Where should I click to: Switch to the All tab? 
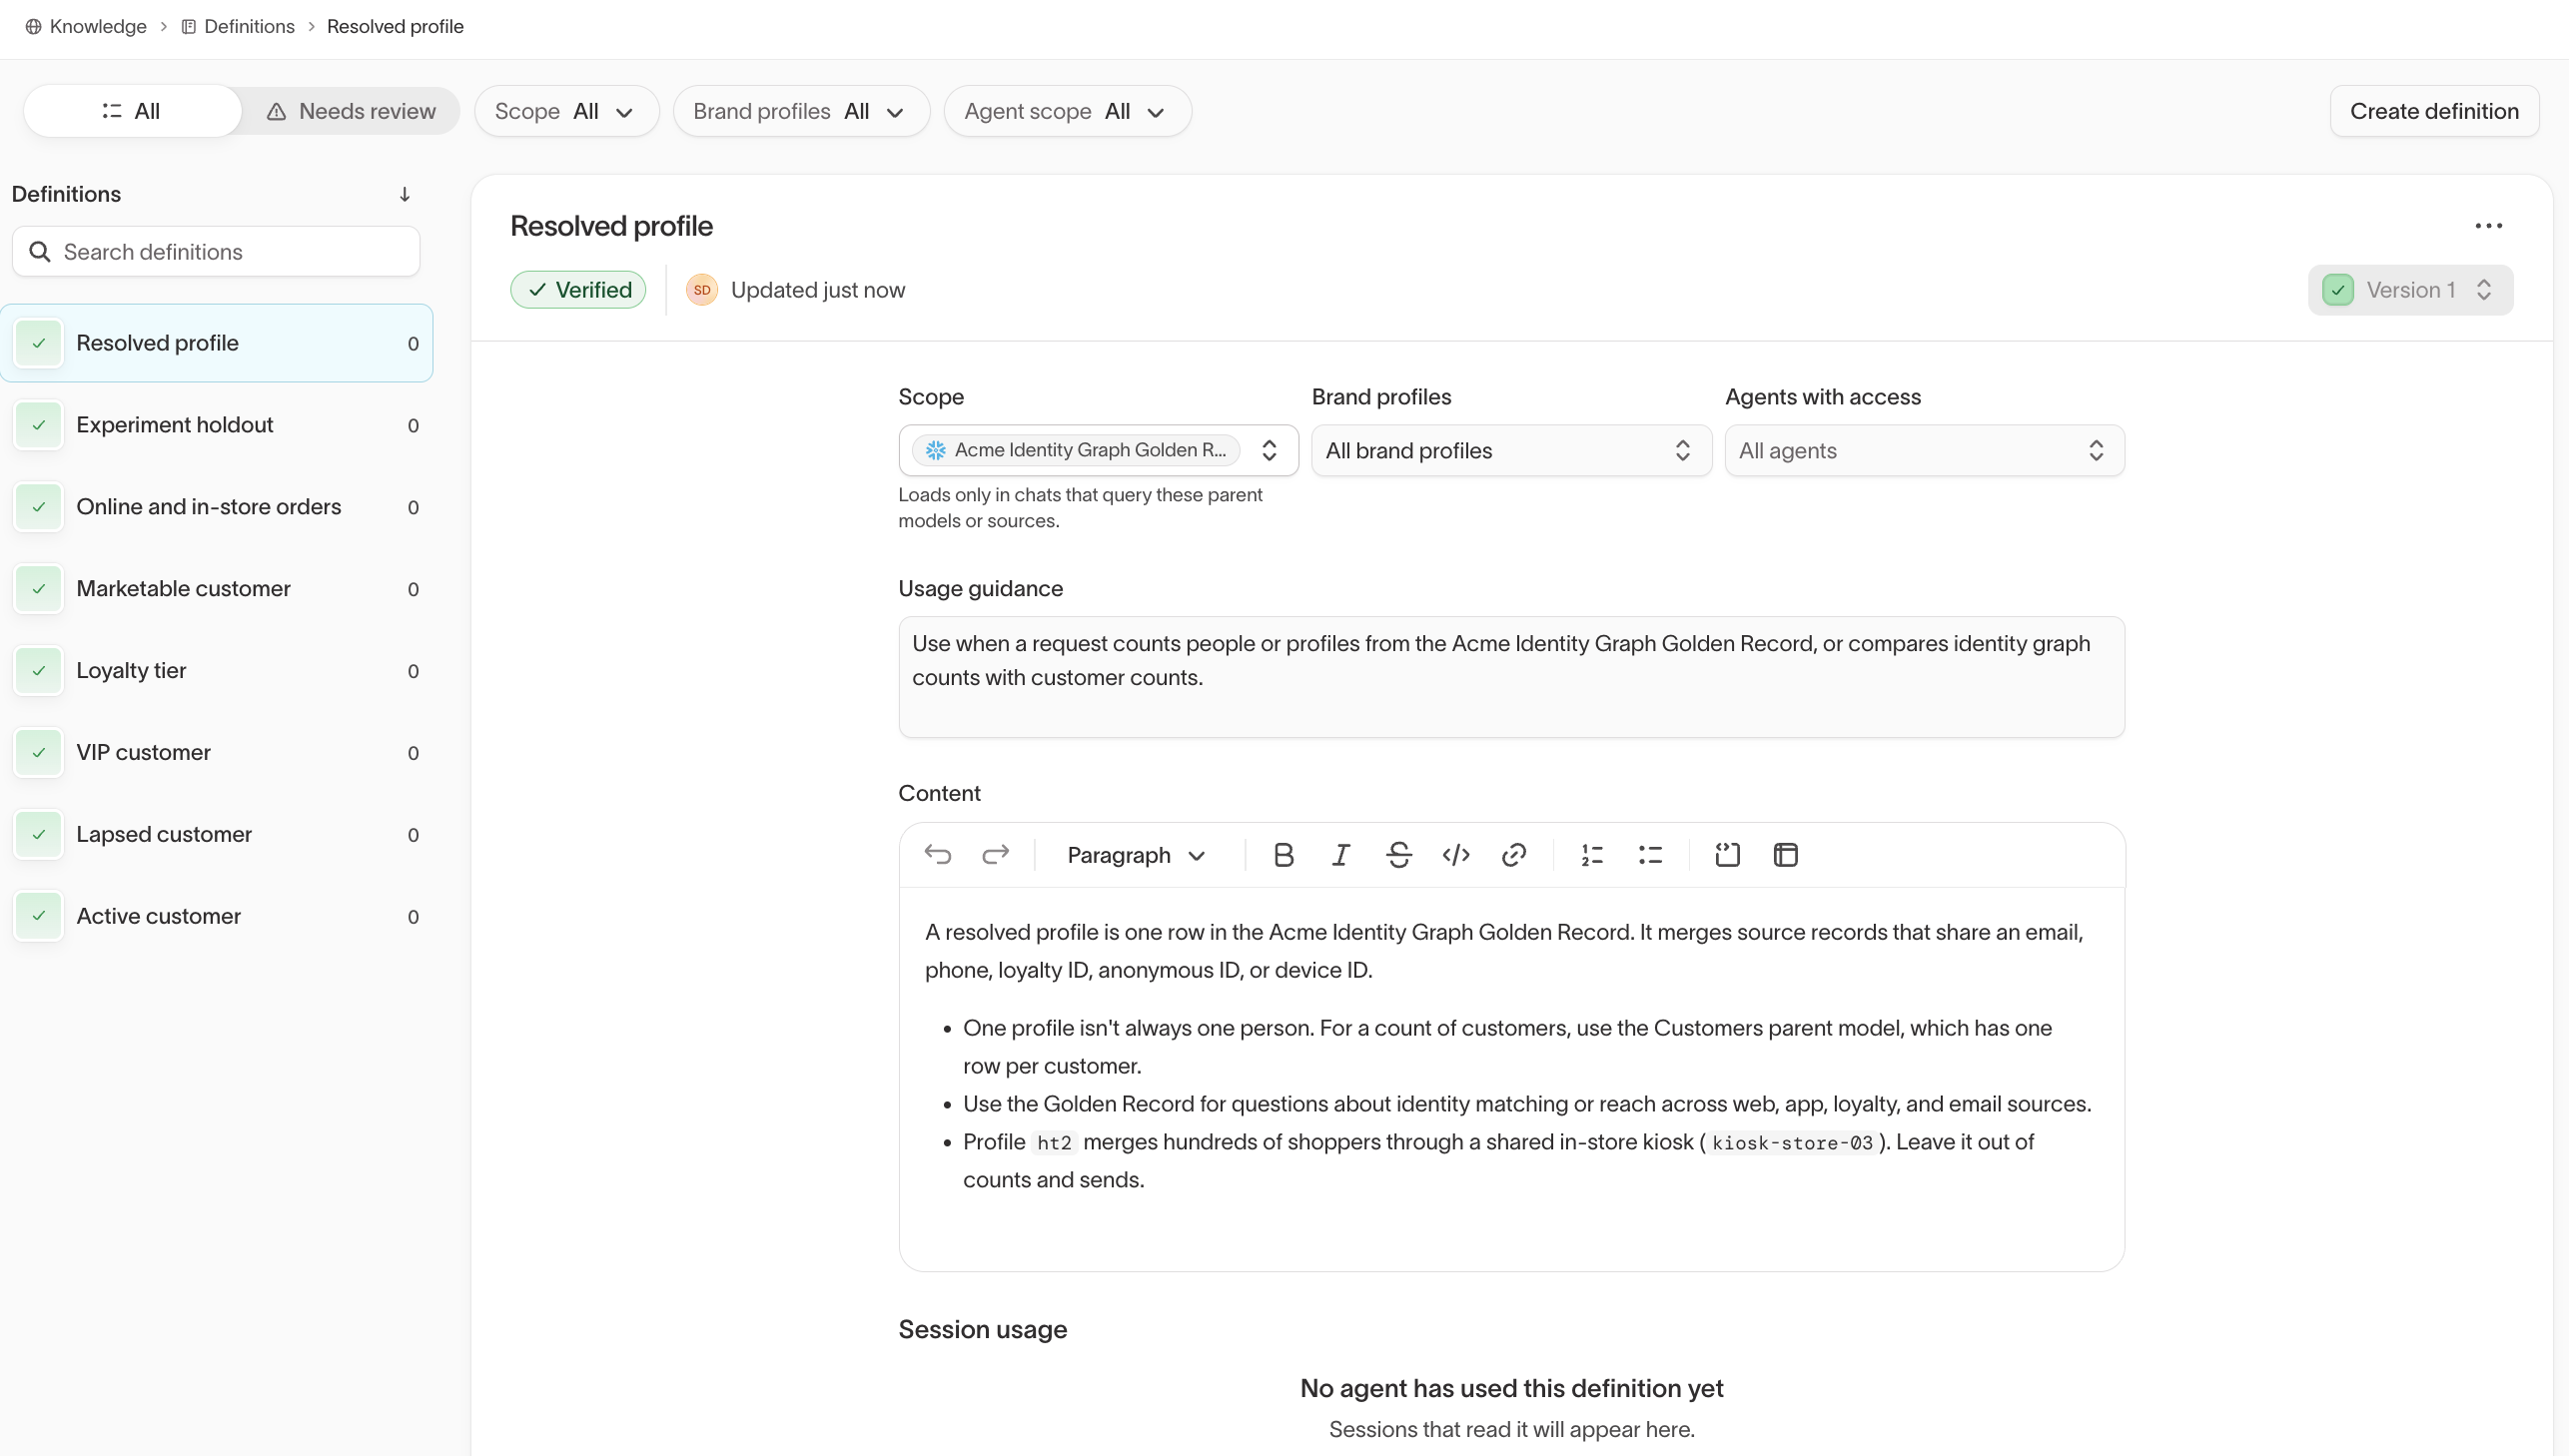pos(132,111)
